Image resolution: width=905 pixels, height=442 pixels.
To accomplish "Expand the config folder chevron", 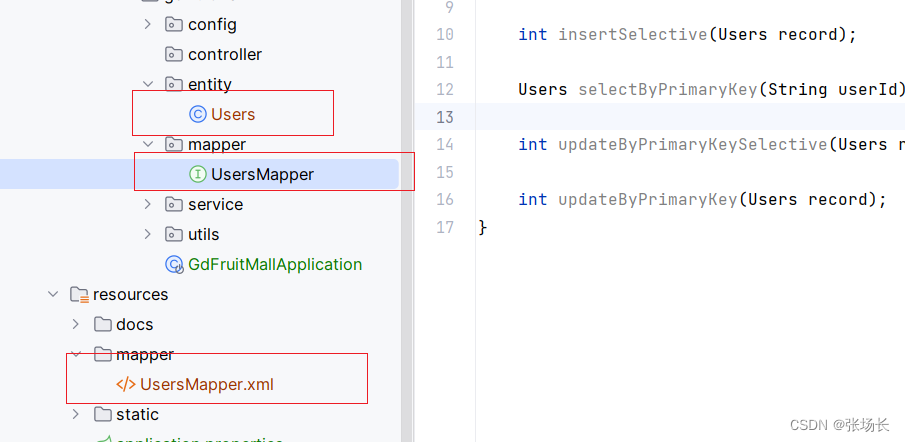I will pyautogui.click(x=147, y=24).
